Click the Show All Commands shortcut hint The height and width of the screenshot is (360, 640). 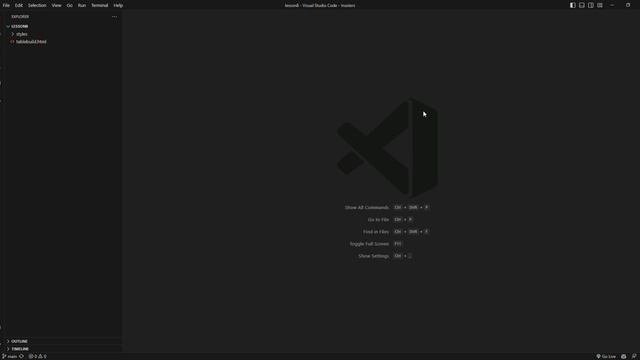387,207
